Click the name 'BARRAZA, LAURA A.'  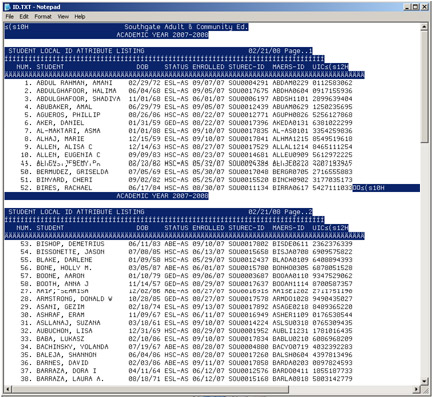(70, 379)
